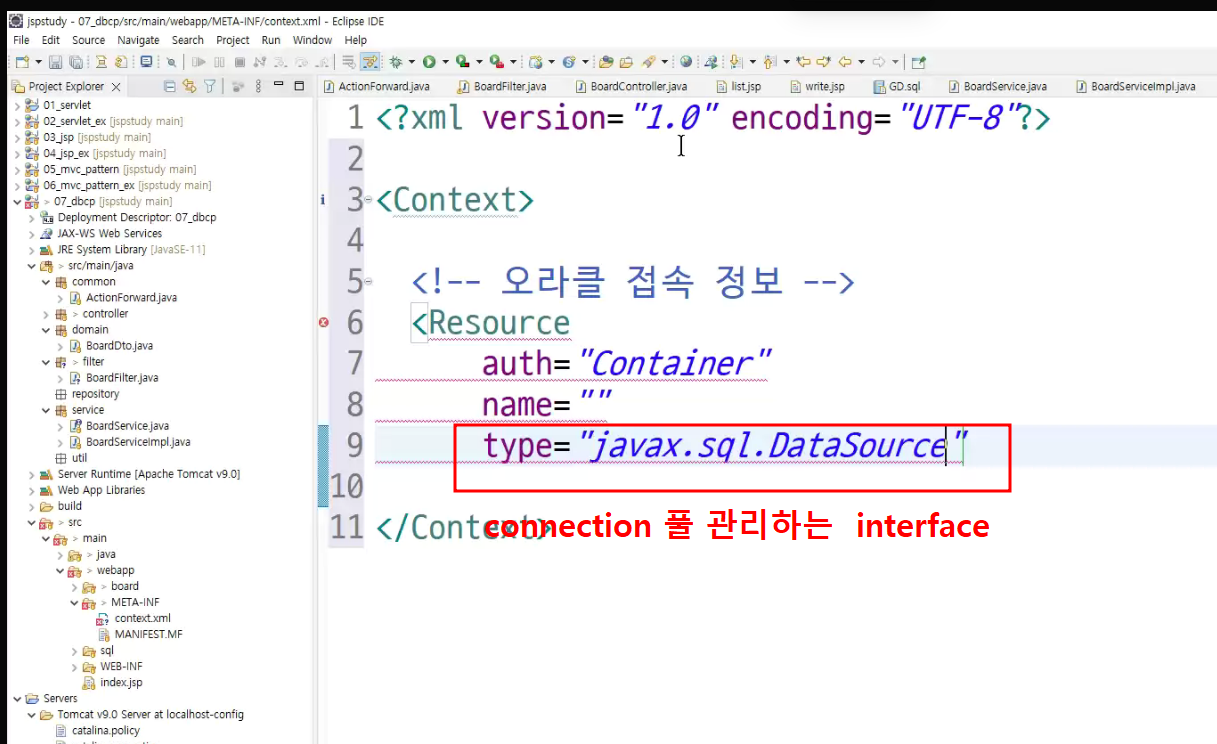Select context.xml in the project tree
The height and width of the screenshot is (744, 1217).
pyautogui.click(x=142, y=618)
